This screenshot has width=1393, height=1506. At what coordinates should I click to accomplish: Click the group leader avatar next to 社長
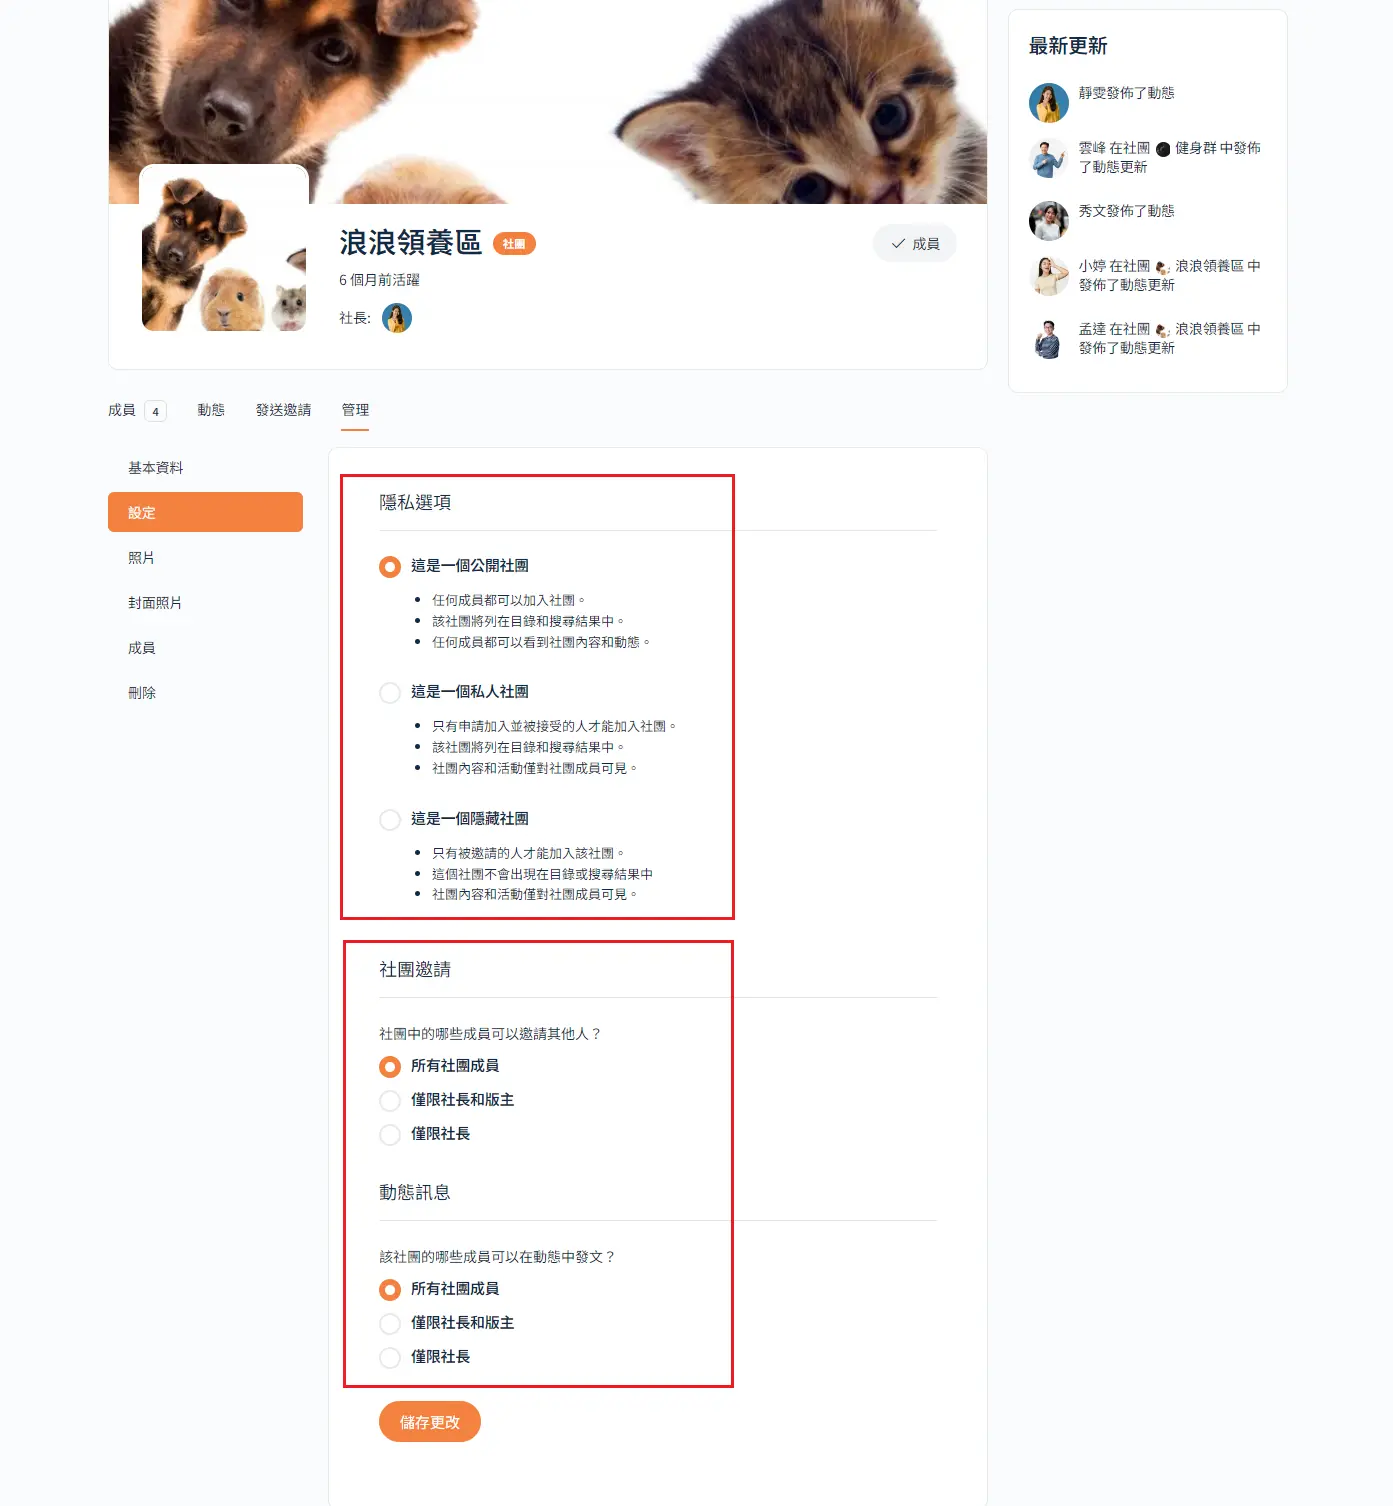pyautogui.click(x=397, y=318)
